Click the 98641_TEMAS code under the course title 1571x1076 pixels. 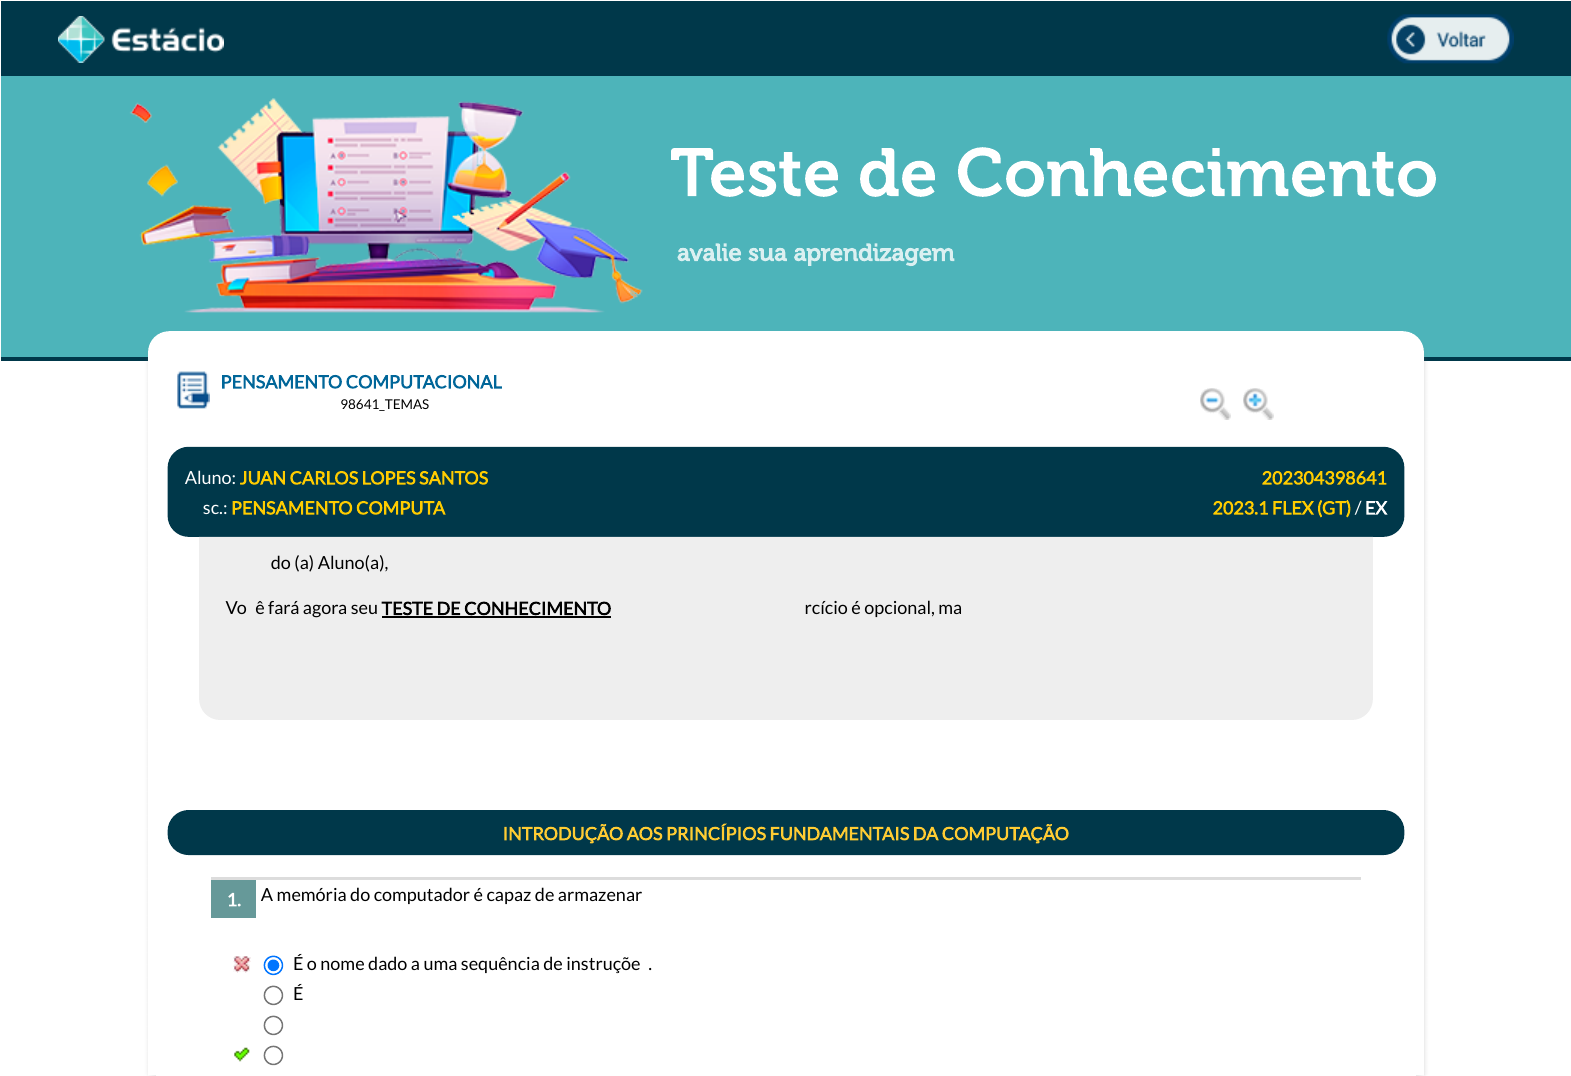(x=384, y=405)
